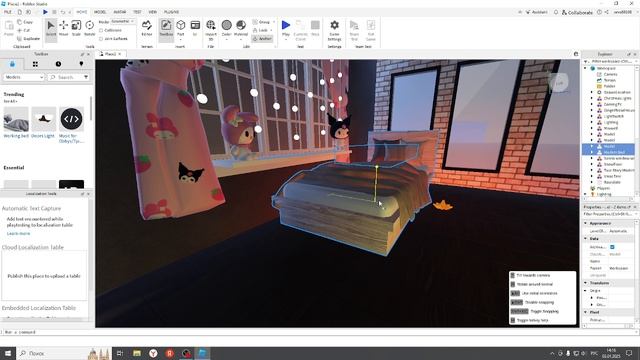
Task: Switch to the AVATAR ribbon tab
Action: (120, 12)
